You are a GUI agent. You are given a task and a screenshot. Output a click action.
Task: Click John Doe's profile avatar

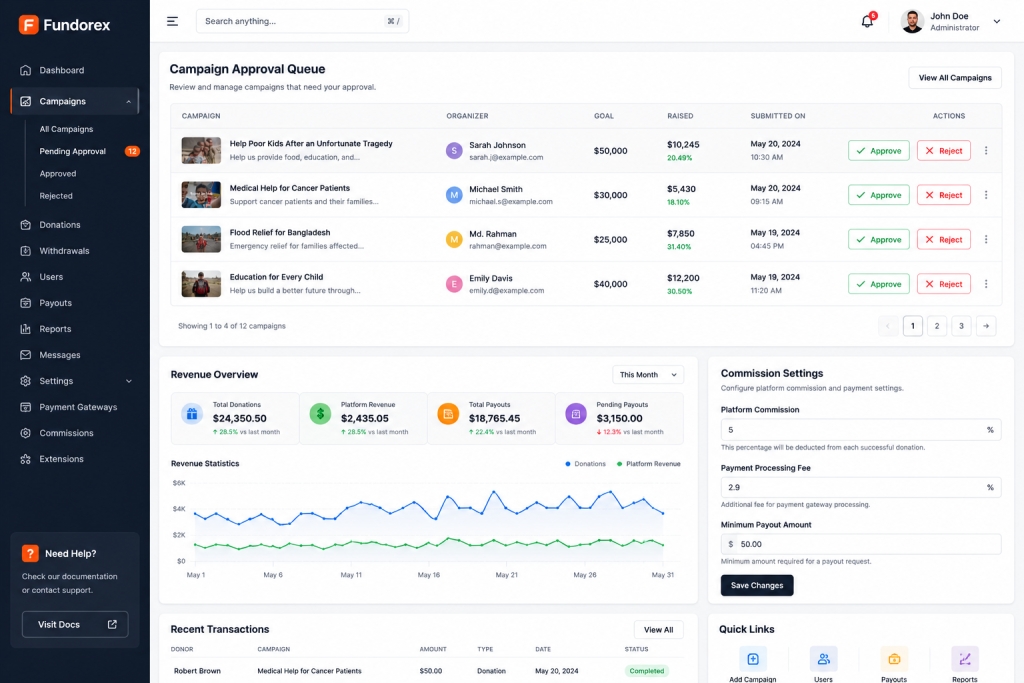coord(912,22)
